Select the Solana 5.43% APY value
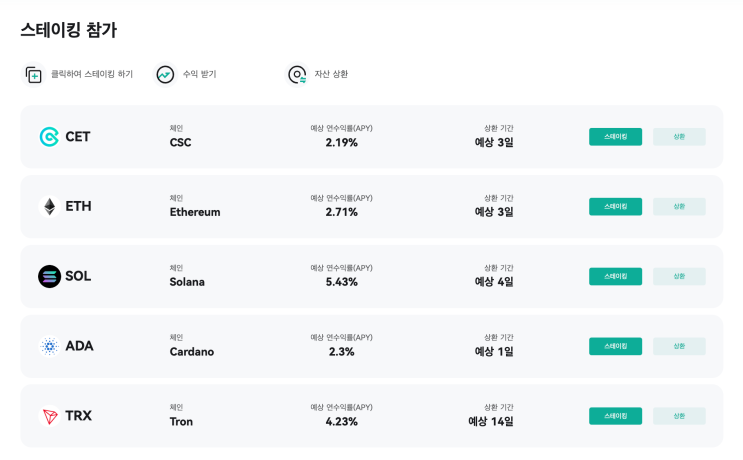This screenshot has width=743, height=460. point(341,282)
